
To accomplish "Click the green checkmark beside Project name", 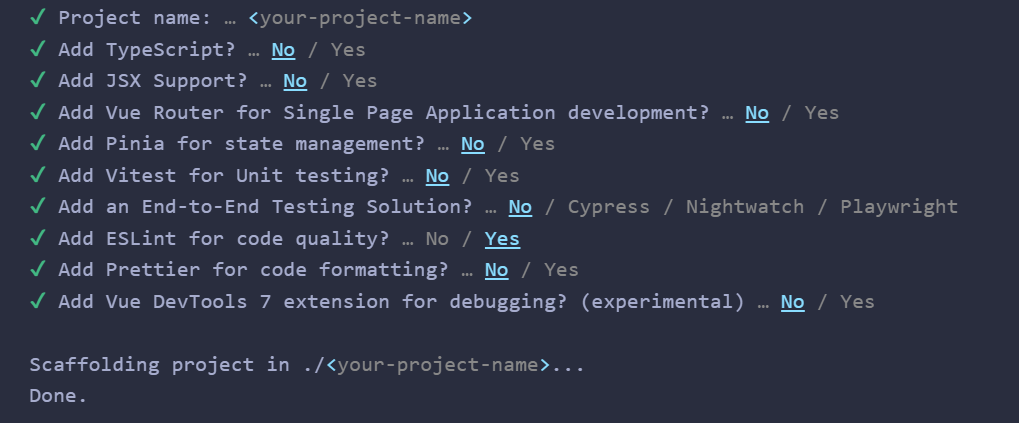I will pyautogui.click(x=37, y=18).
